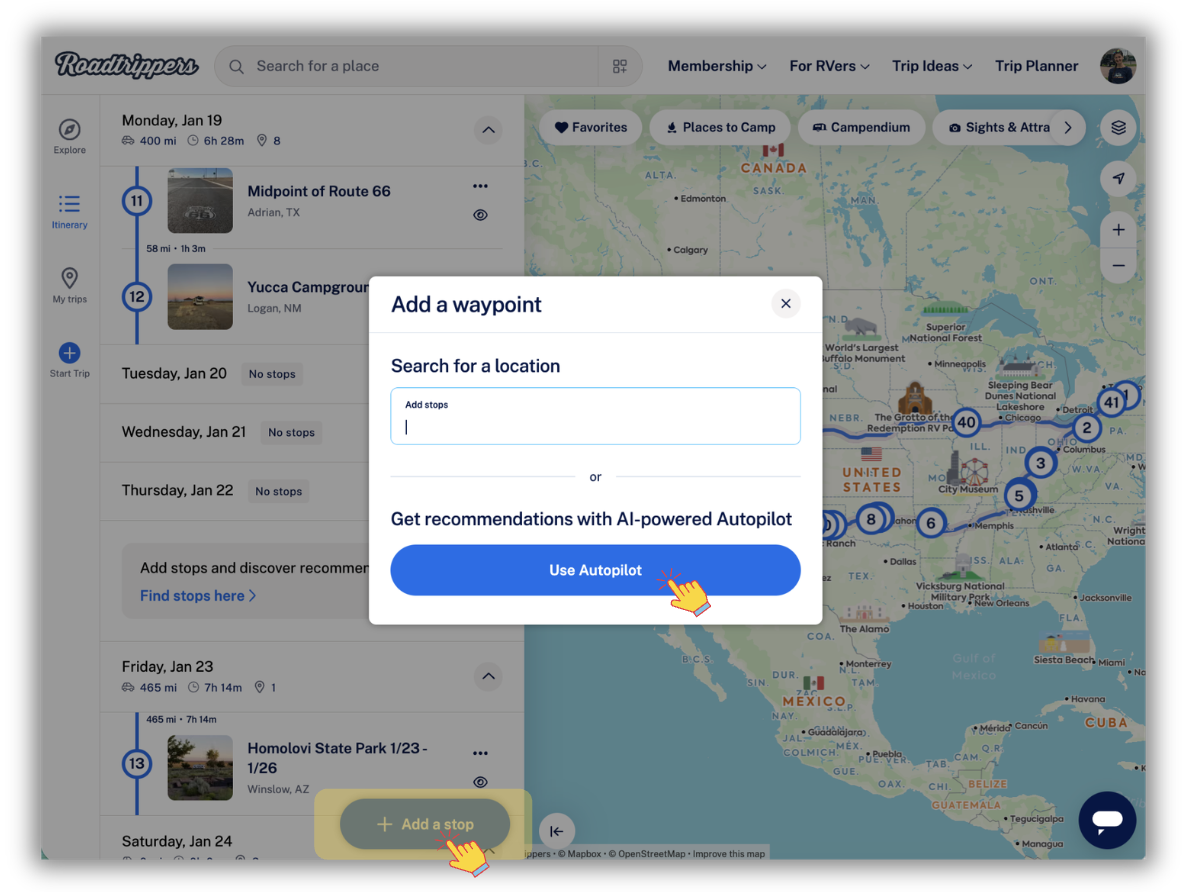
Task: Toggle visibility of Homolovi State Park
Action: pos(480,782)
